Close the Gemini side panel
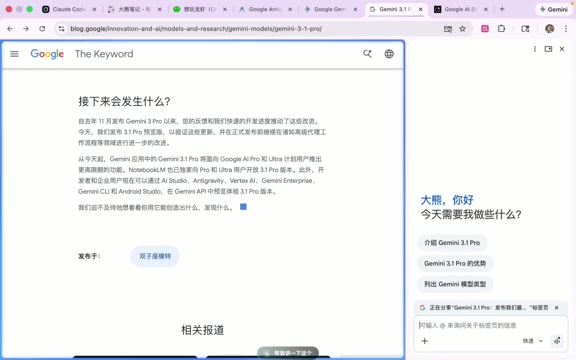The image size is (576, 360). (562, 49)
